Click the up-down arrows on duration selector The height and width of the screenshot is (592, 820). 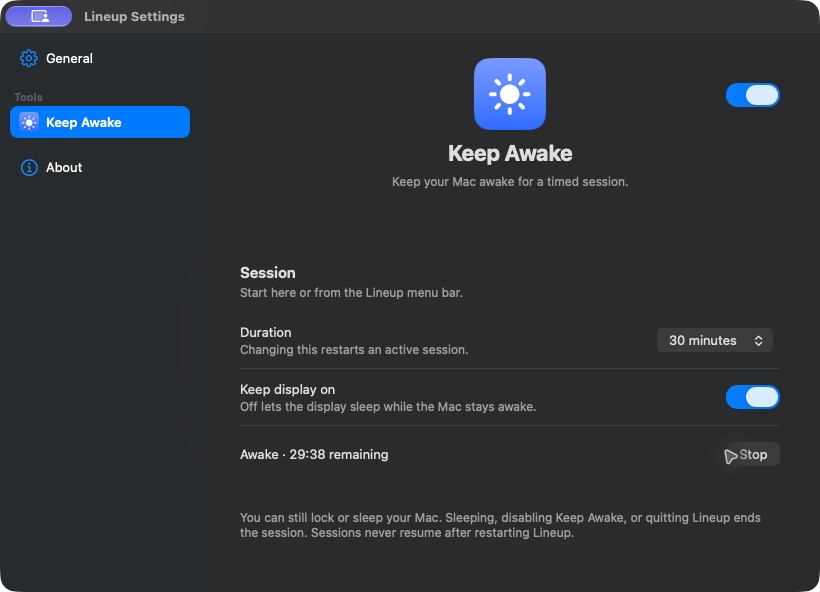click(758, 341)
